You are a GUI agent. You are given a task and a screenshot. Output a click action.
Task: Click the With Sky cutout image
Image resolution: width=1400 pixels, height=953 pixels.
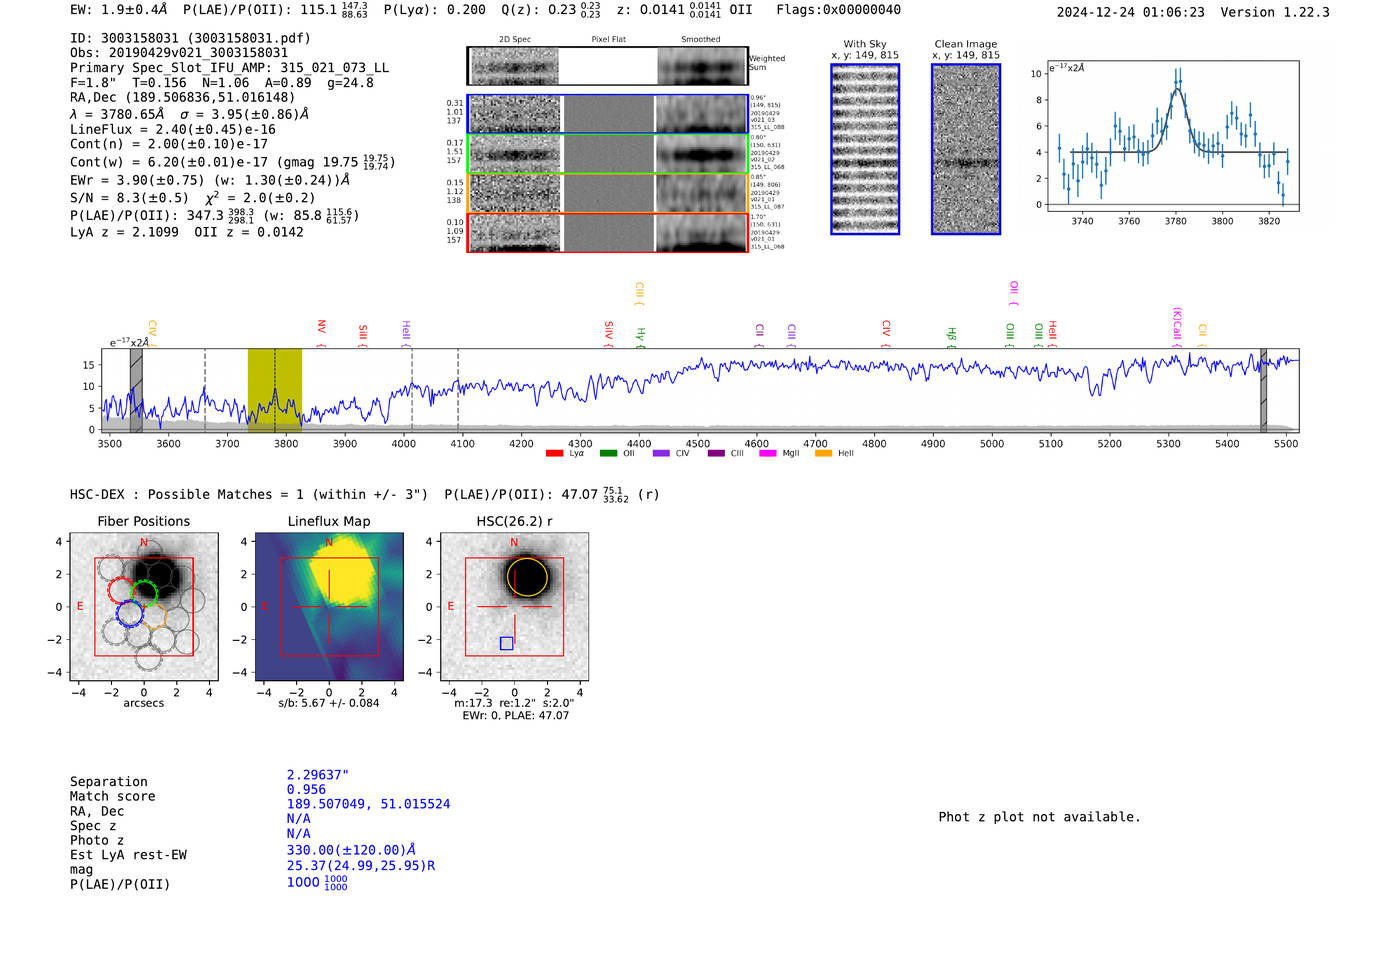point(865,149)
